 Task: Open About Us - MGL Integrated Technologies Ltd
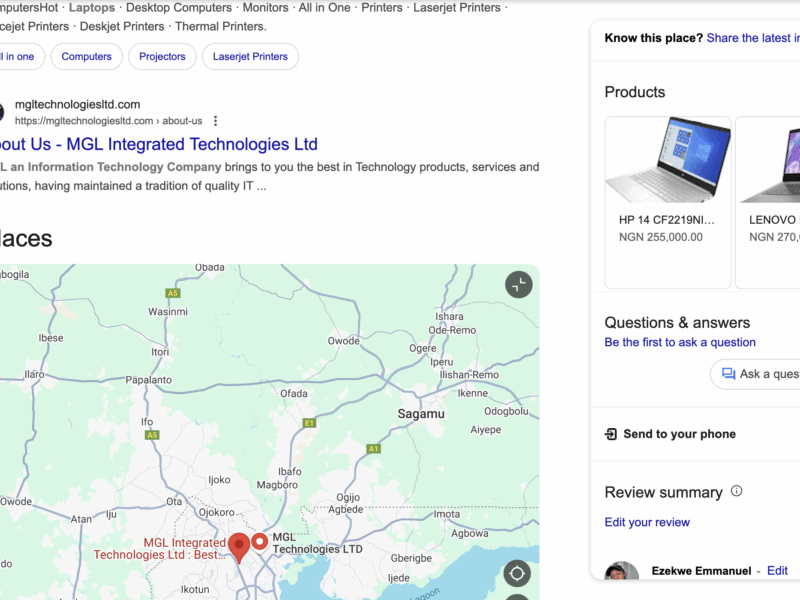point(159,144)
